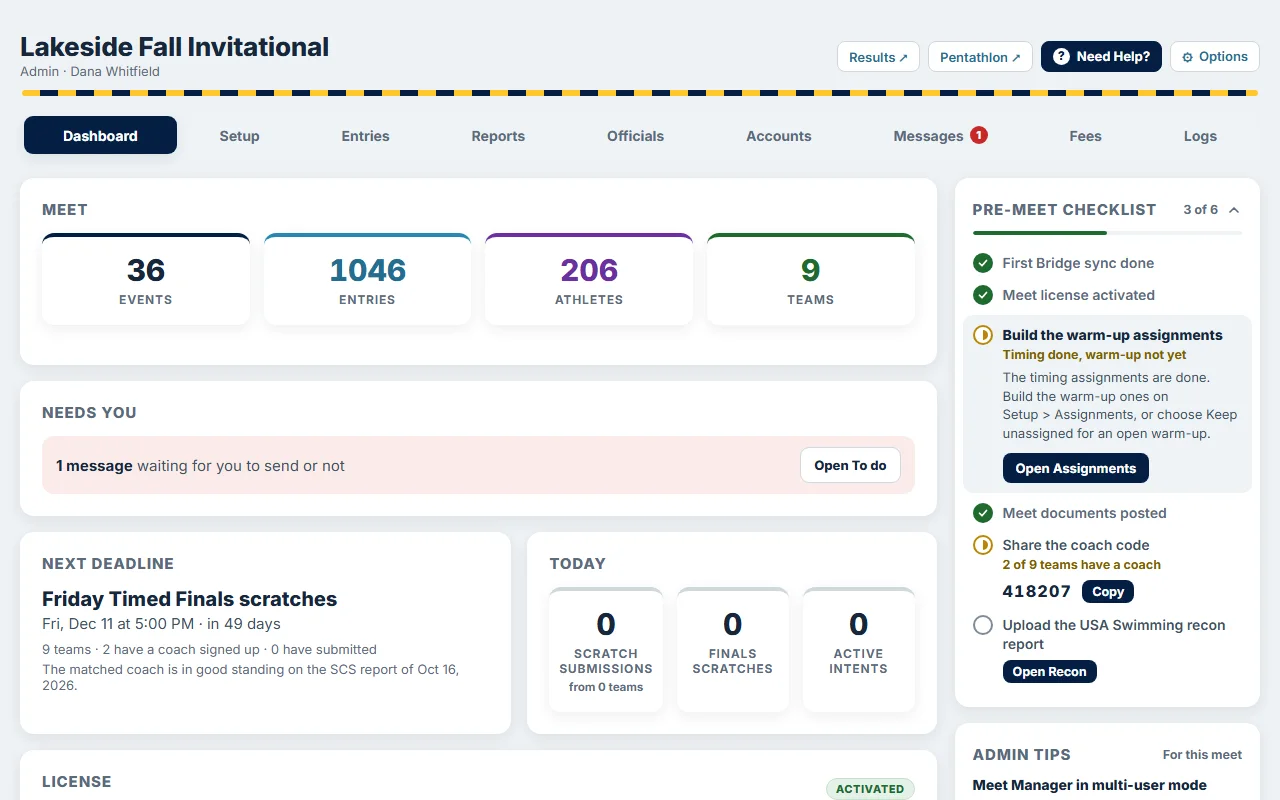Screen dimensions: 1280x800
Task: Click the green check beside Meet documents posted
Action: 983,513
